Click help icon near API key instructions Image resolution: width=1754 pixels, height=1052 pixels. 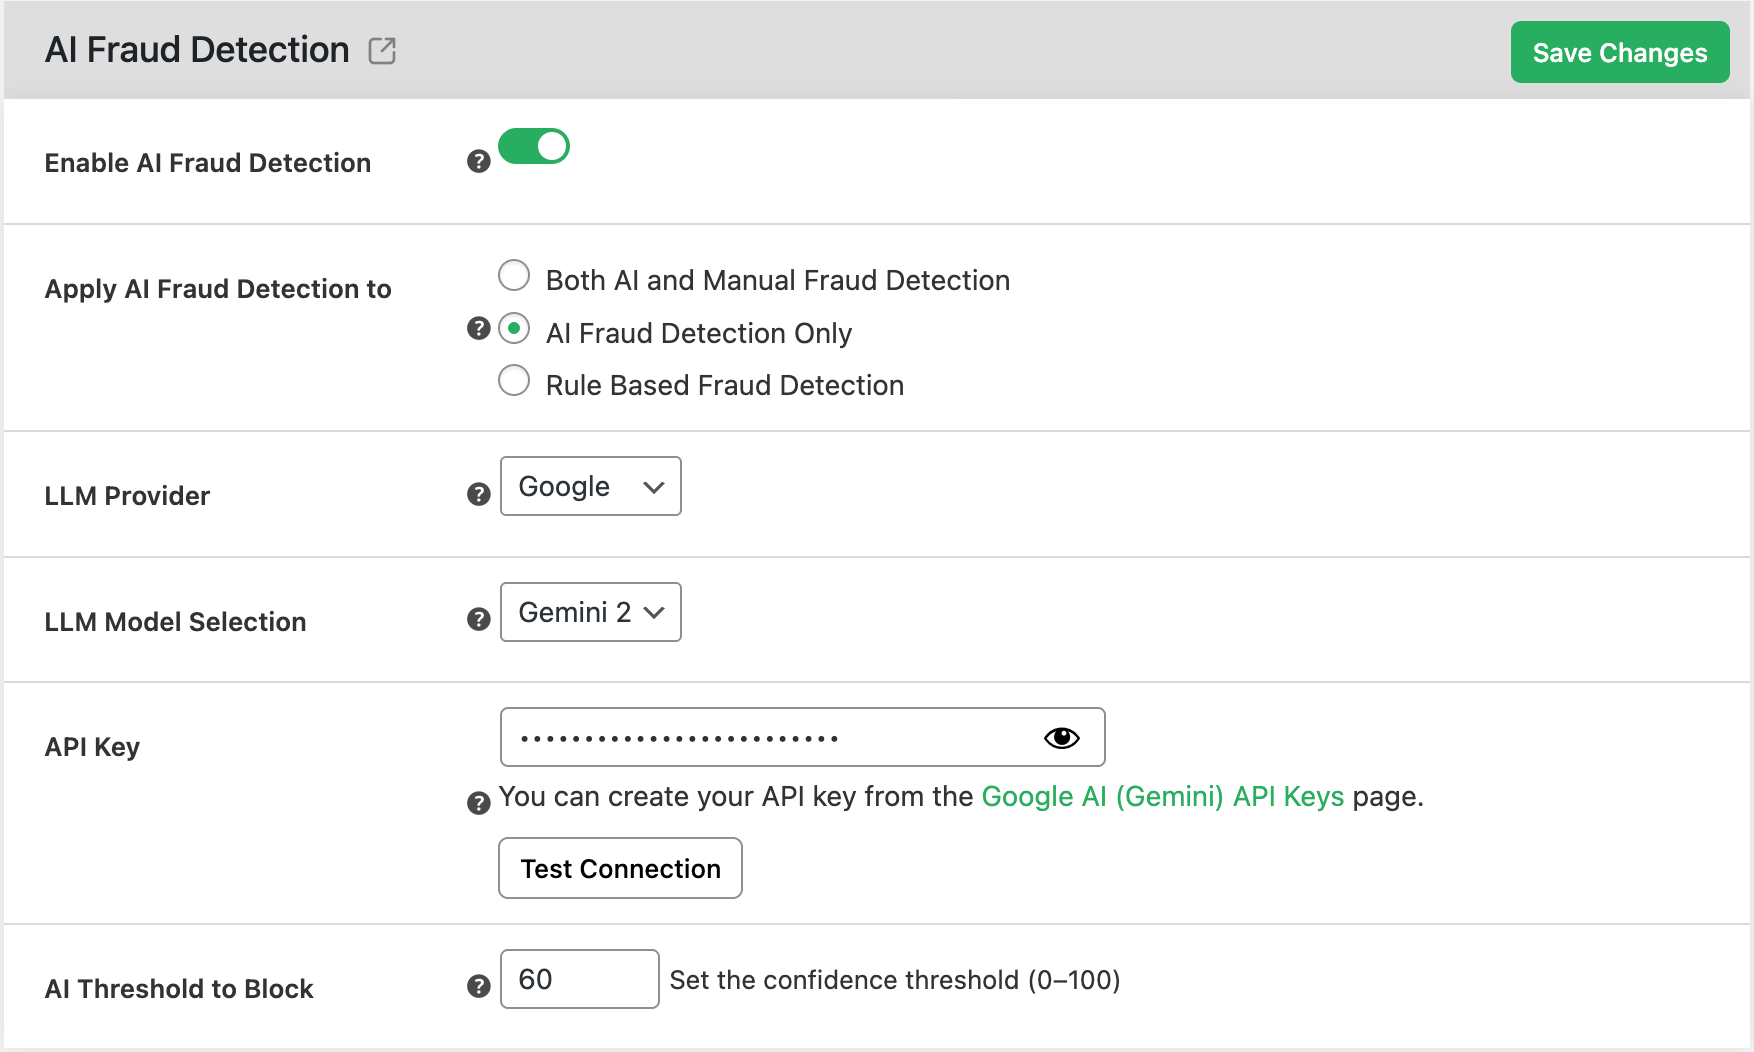tap(478, 803)
